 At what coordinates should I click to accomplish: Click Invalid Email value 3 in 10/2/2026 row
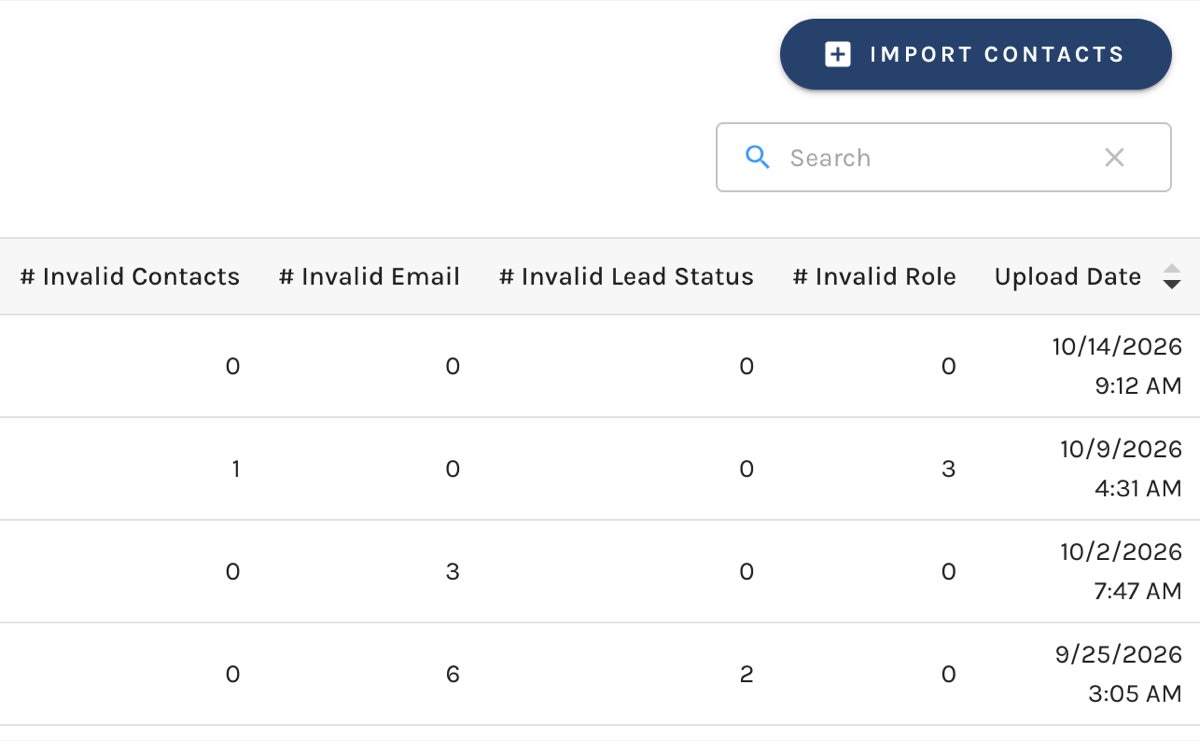[x=453, y=572]
